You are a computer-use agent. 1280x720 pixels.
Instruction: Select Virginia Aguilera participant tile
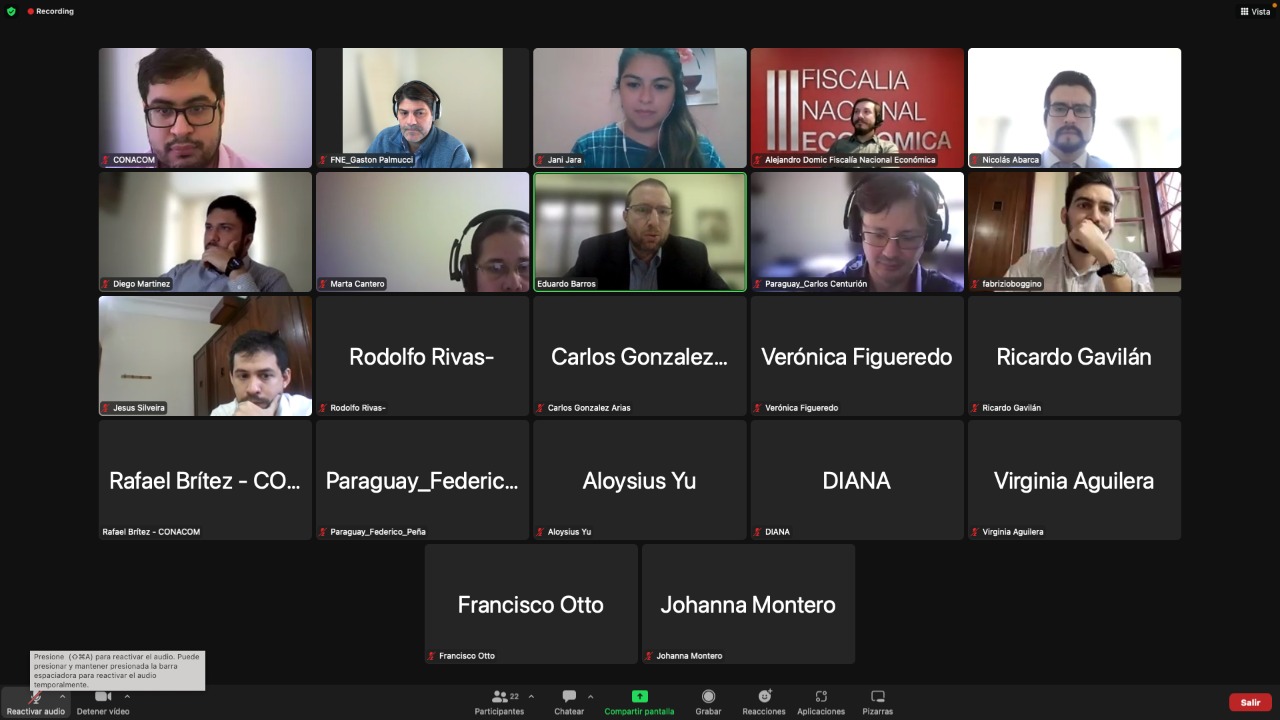(1074, 480)
